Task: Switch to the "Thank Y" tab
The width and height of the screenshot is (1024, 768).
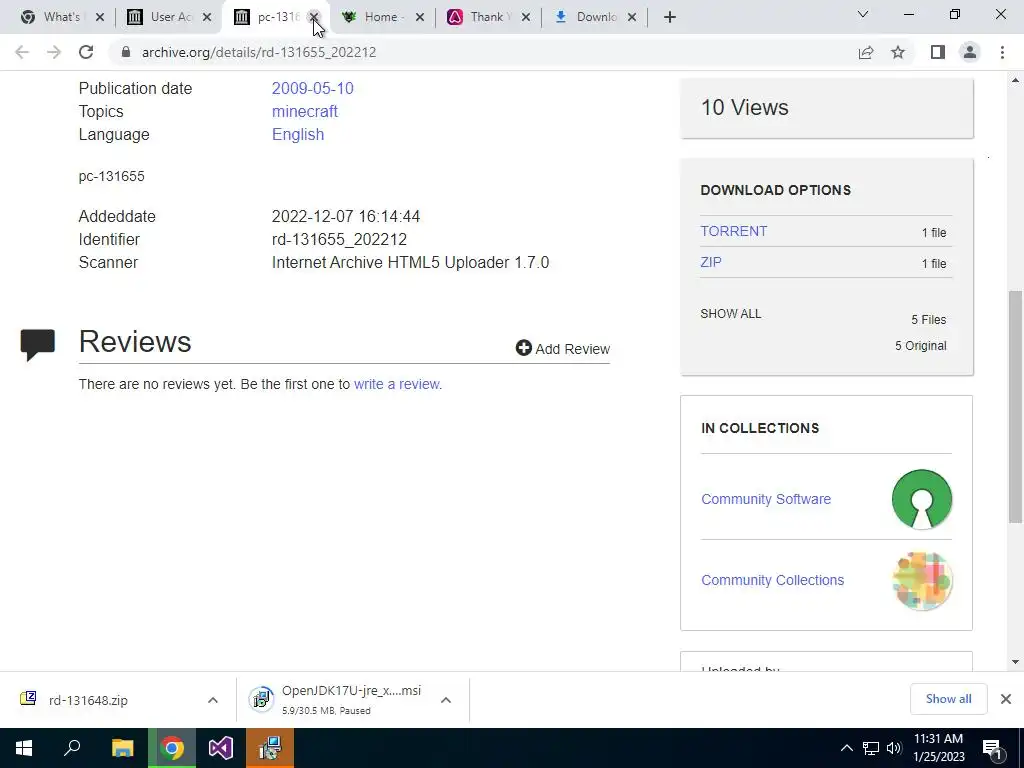Action: point(487,17)
